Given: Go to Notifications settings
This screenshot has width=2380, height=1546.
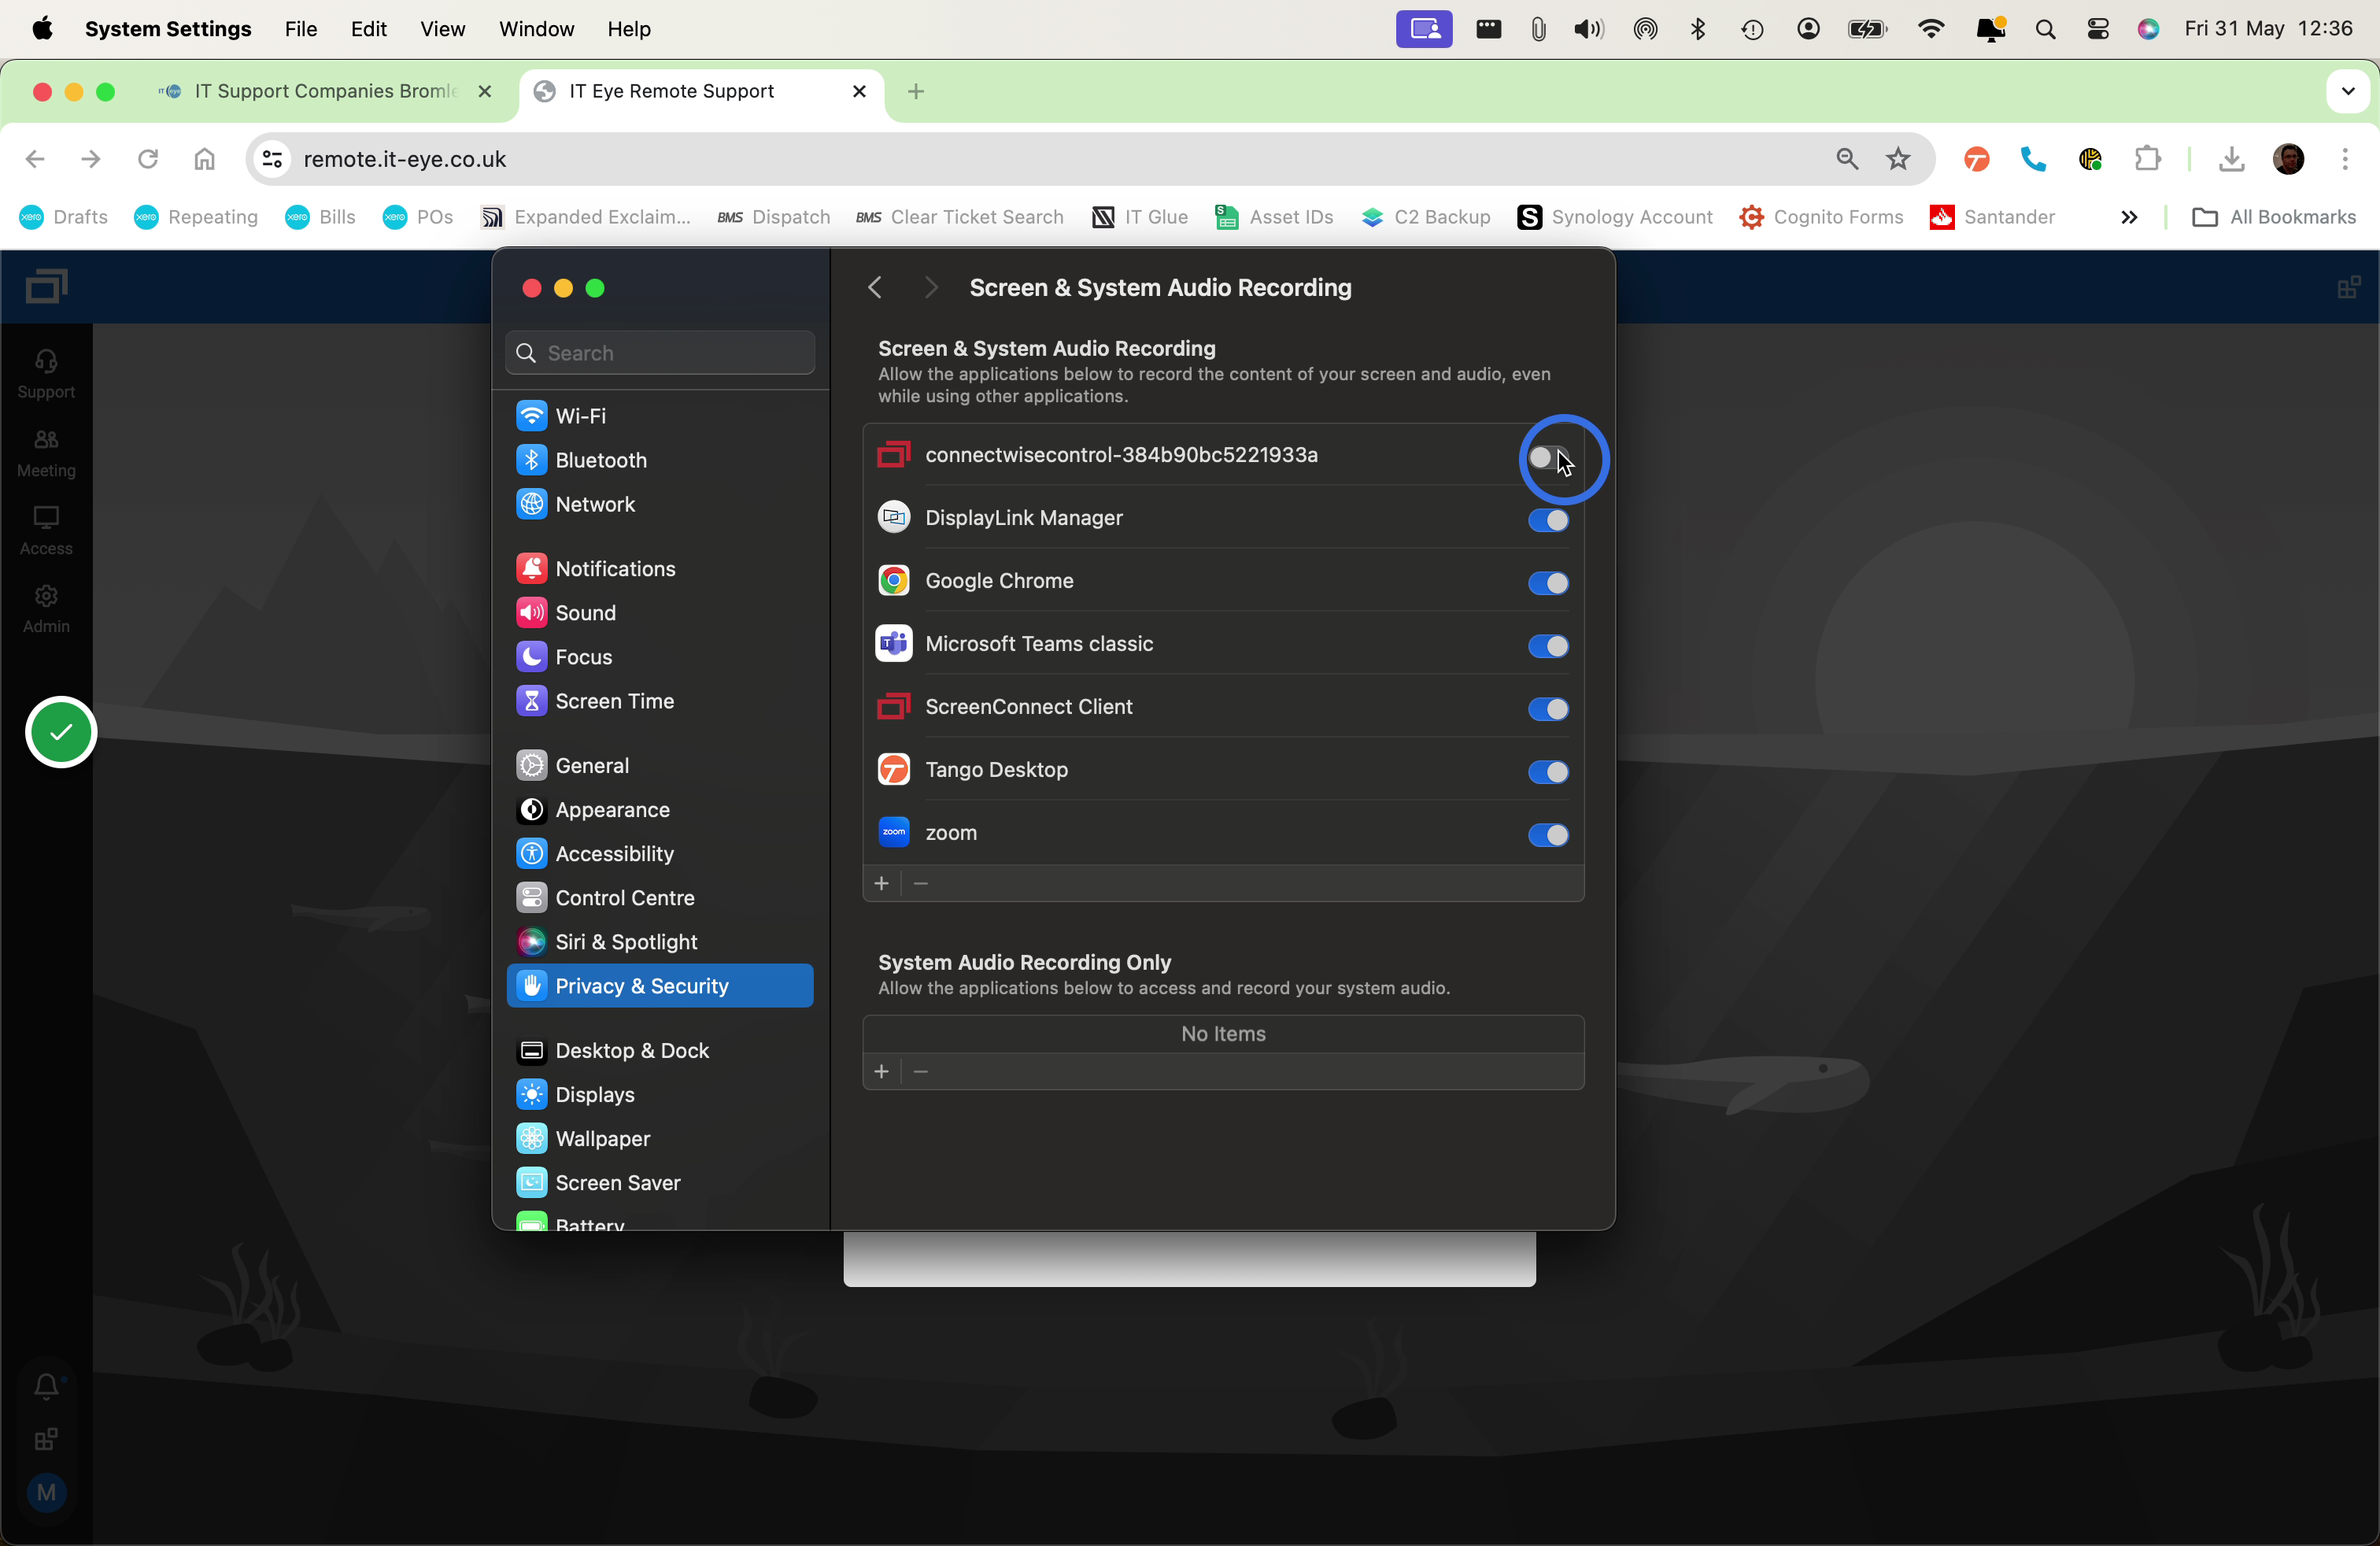Looking at the screenshot, I should 660,568.
